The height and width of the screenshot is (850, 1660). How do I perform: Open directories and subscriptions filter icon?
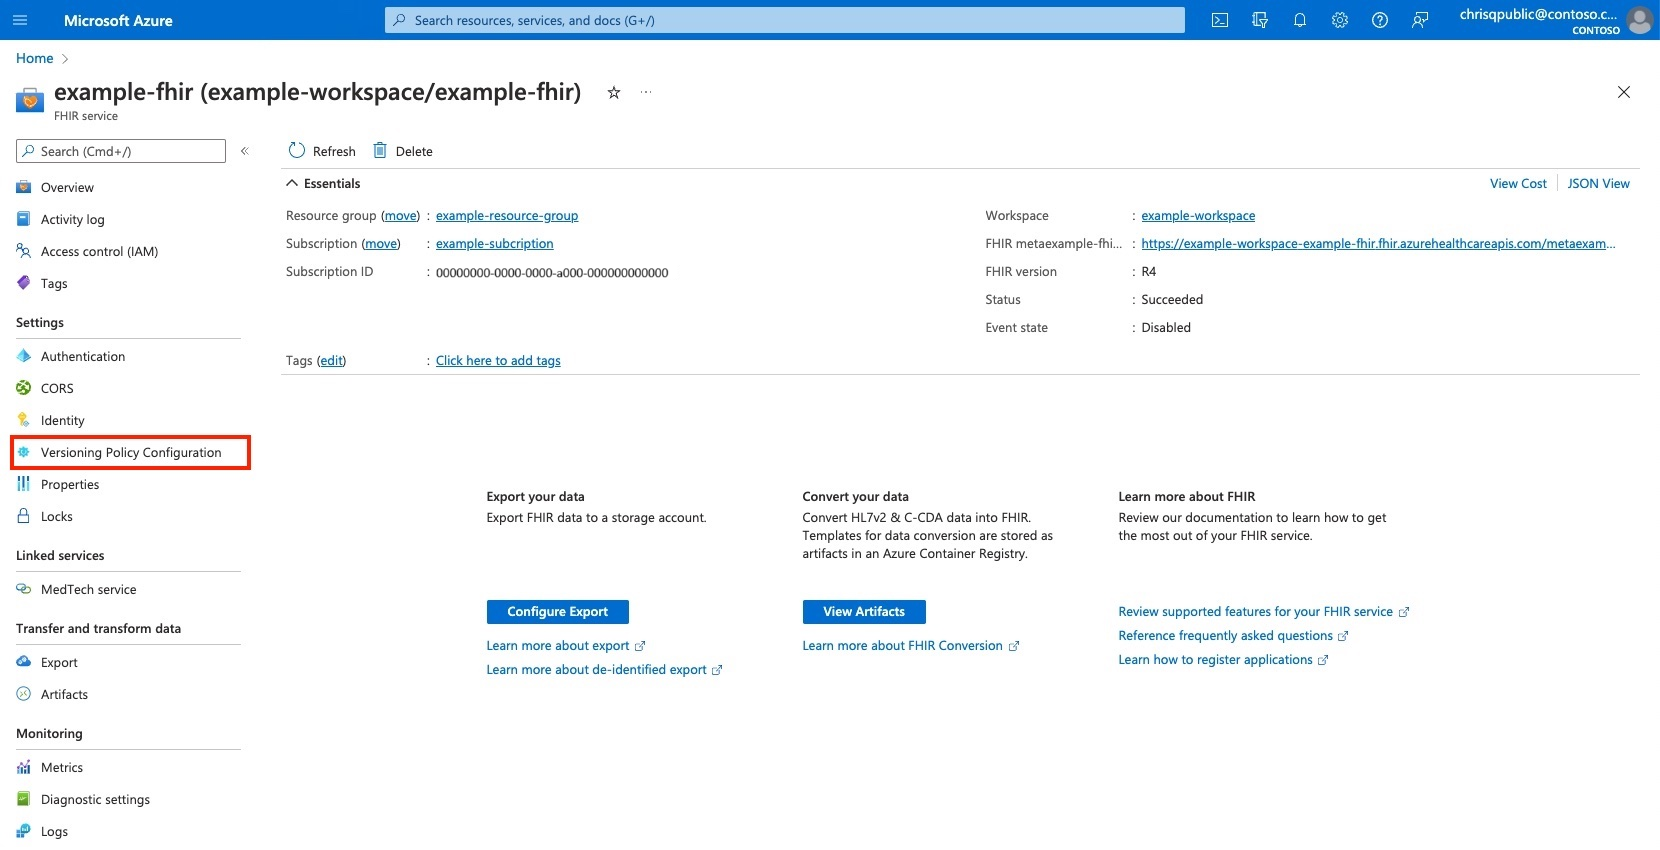1260,20
